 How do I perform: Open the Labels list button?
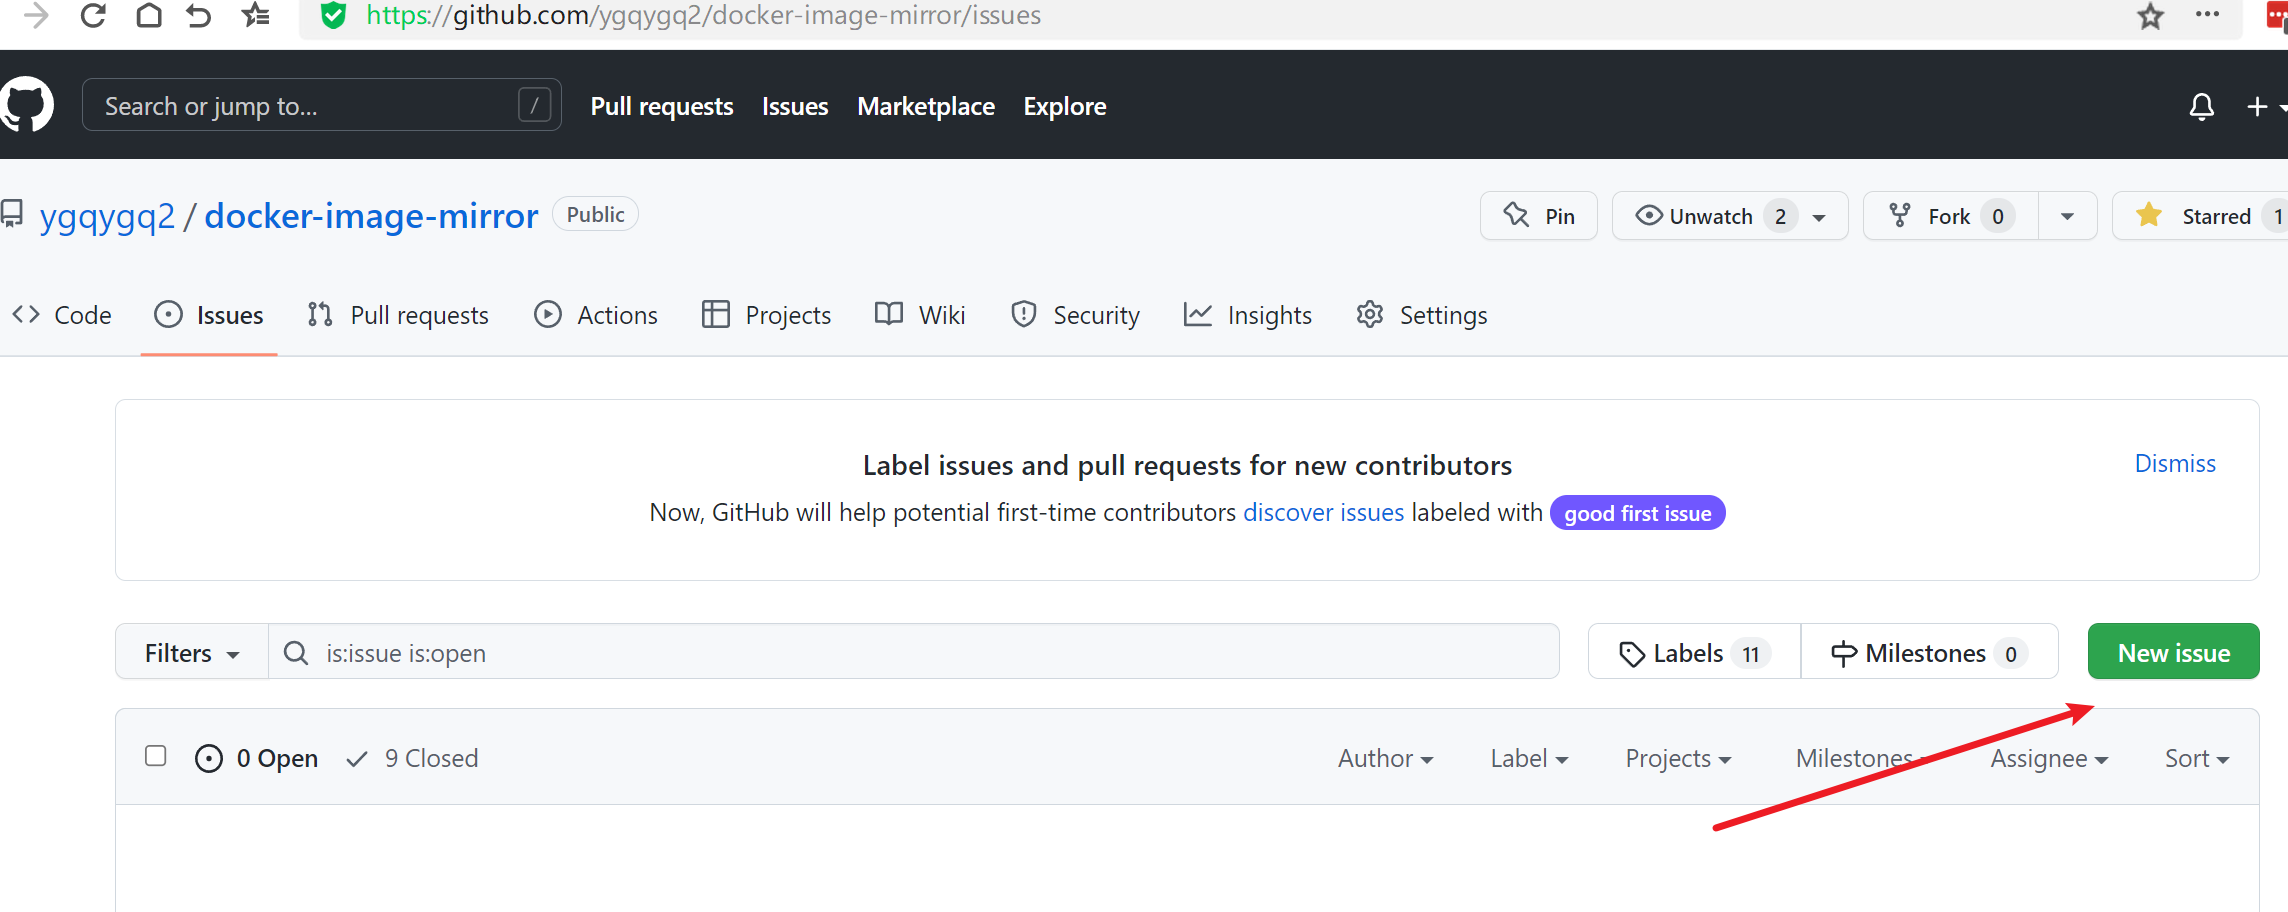1694,652
